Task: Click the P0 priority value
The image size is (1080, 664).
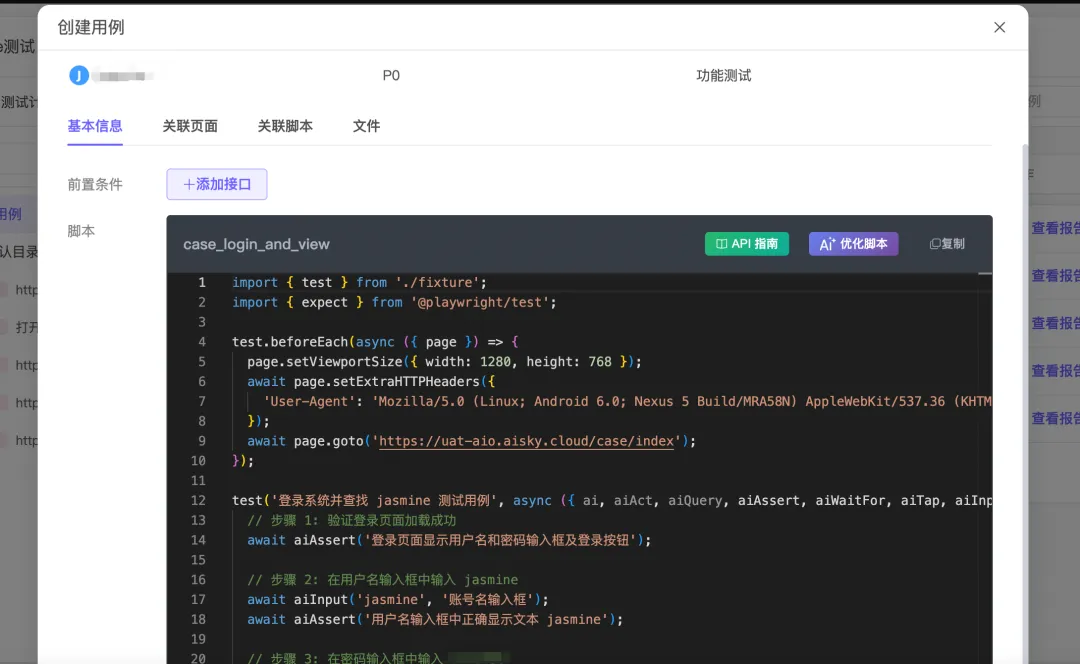Action: pyautogui.click(x=391, y=75)
